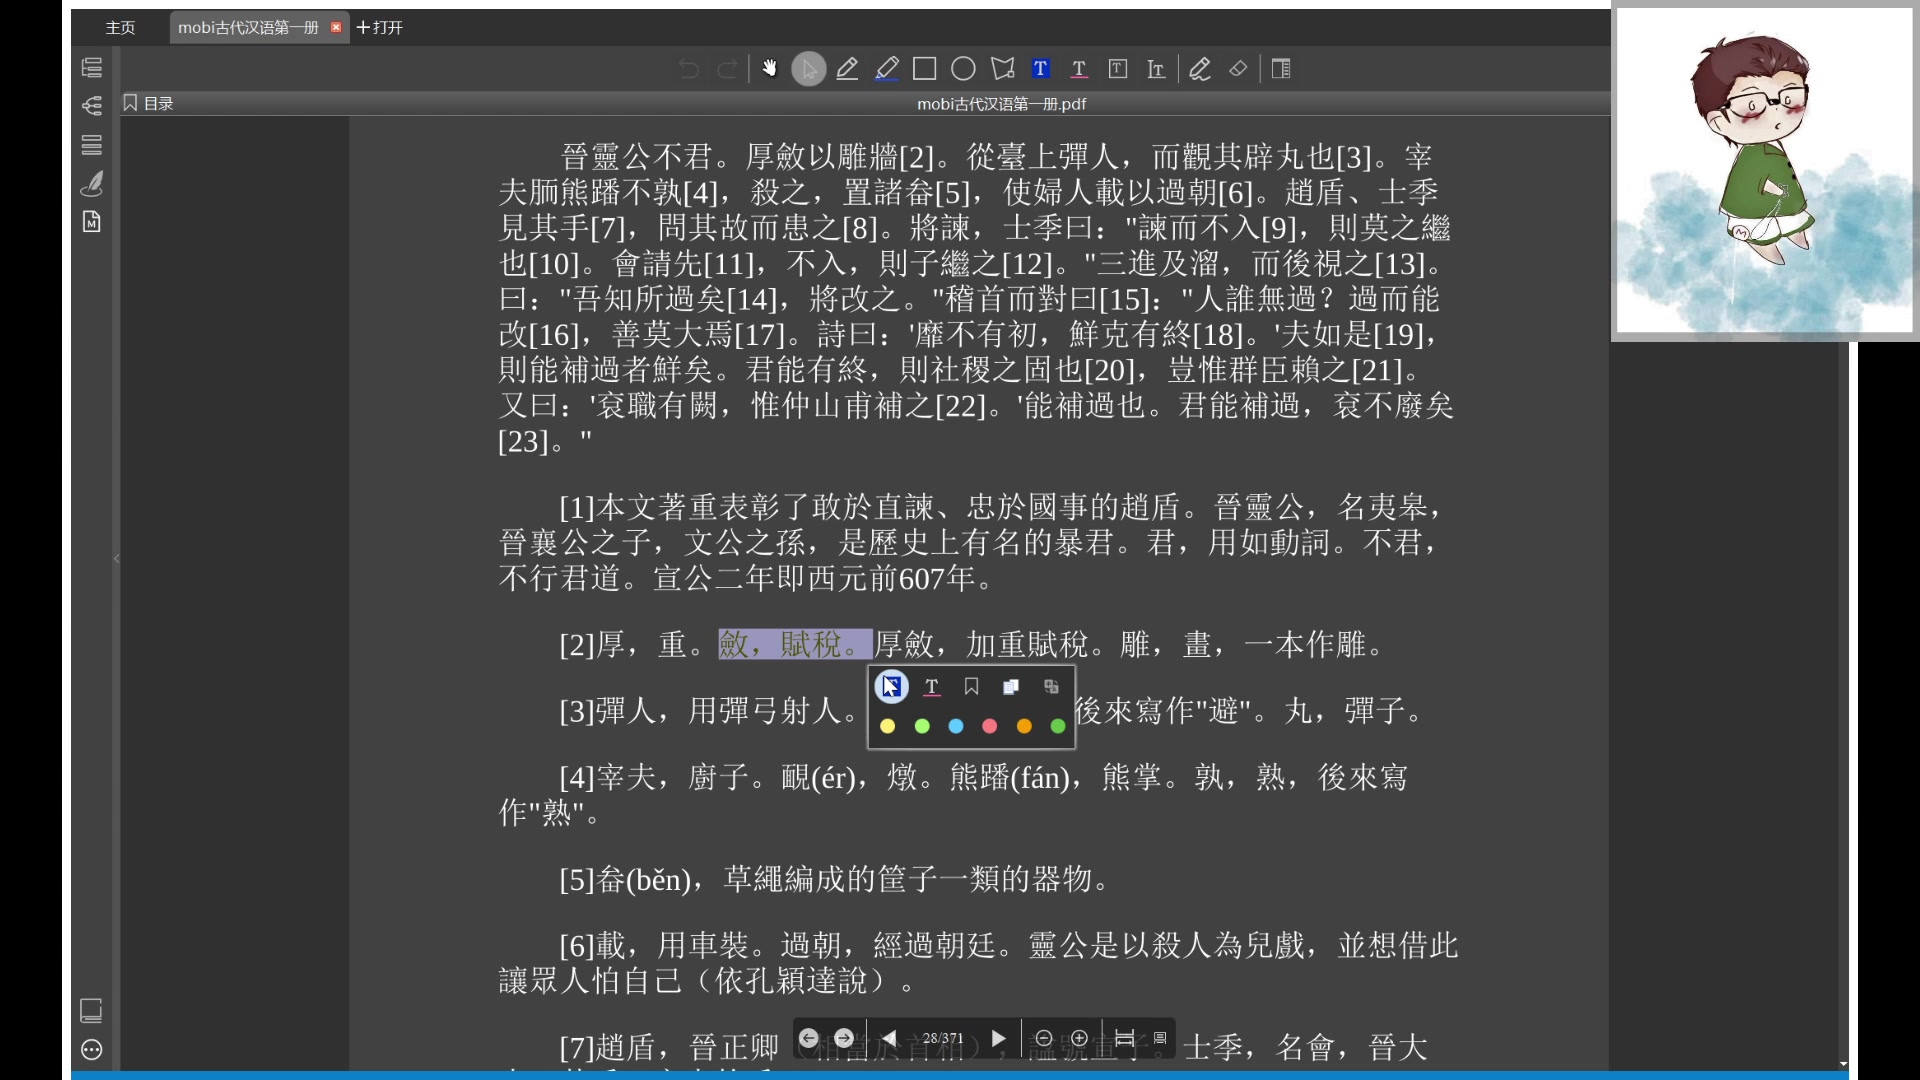Select the typewriter text tool
Image resolution: width=1920 pixels, height=1080 pixels.
click(1156, 69)
